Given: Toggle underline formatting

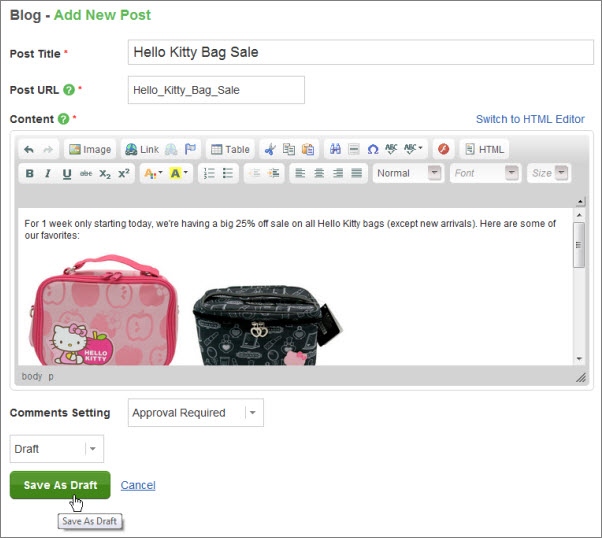Looking at the screenshot, I should [x=67, y=174].
